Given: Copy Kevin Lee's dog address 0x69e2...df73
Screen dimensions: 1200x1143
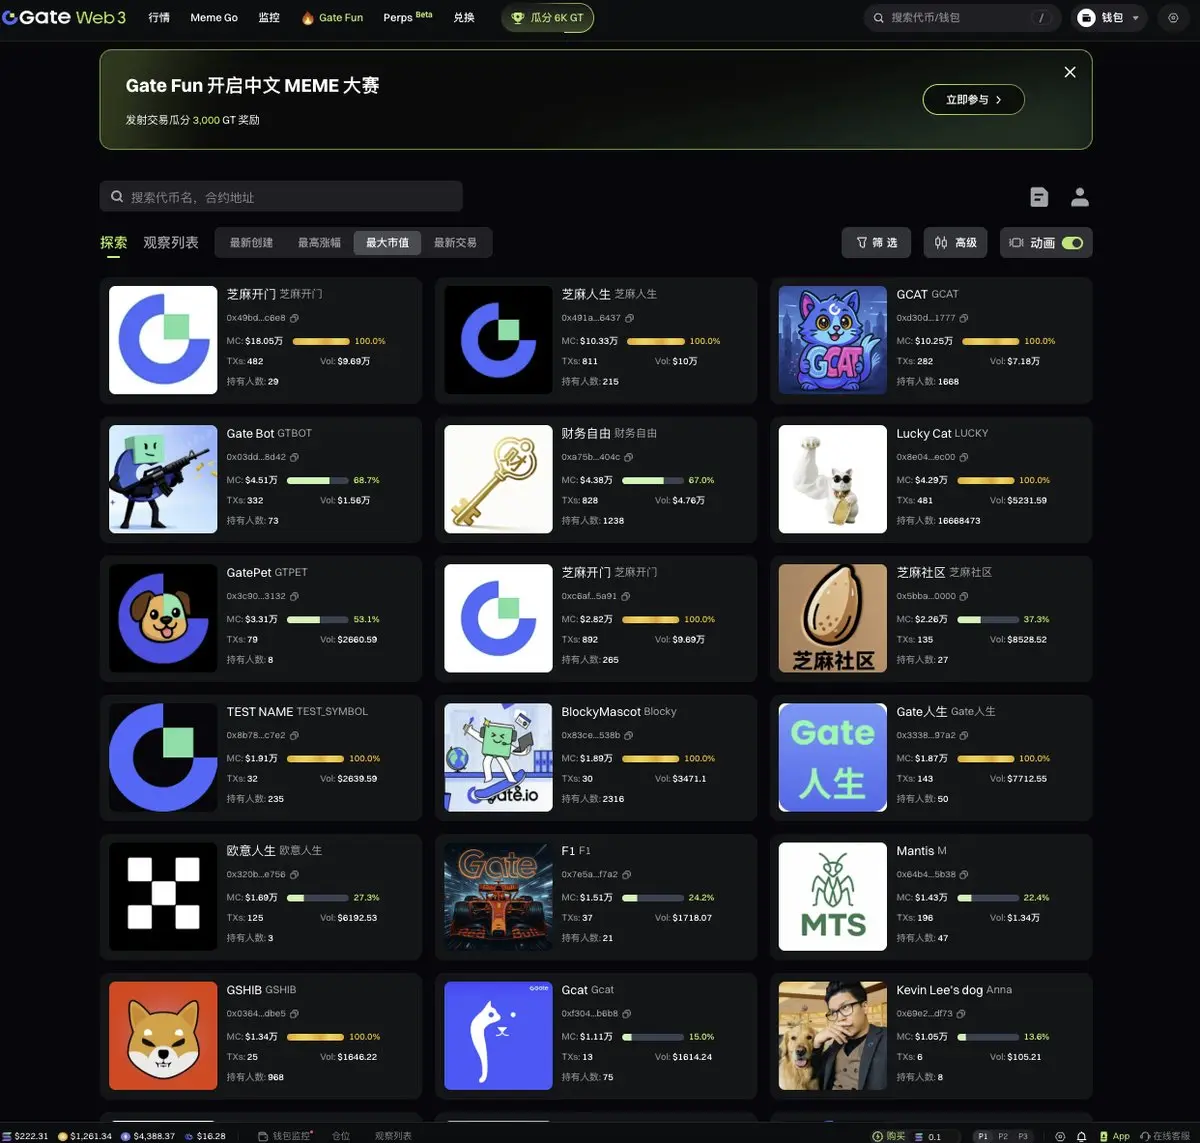Looking at the screenshot, I should (x=962, y=1013).
